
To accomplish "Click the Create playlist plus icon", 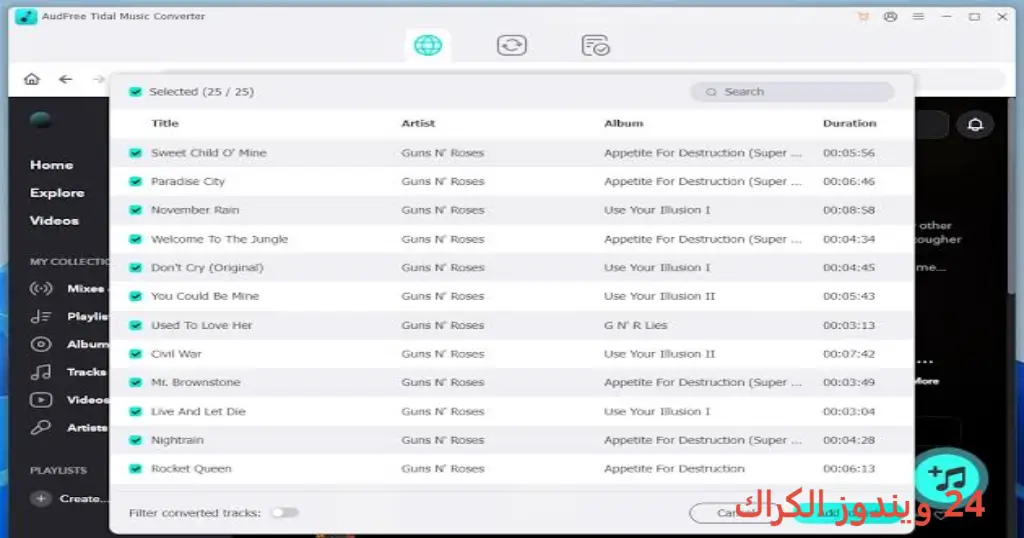I will (40, 498).
